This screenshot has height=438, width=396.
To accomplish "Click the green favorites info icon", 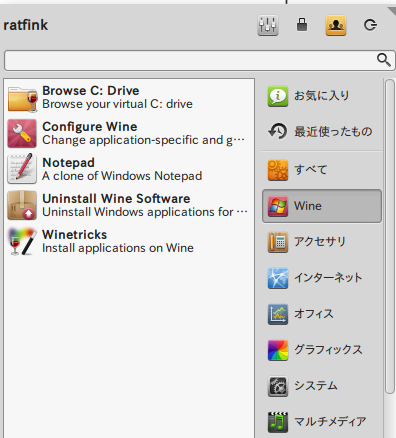I will point(278,96).
